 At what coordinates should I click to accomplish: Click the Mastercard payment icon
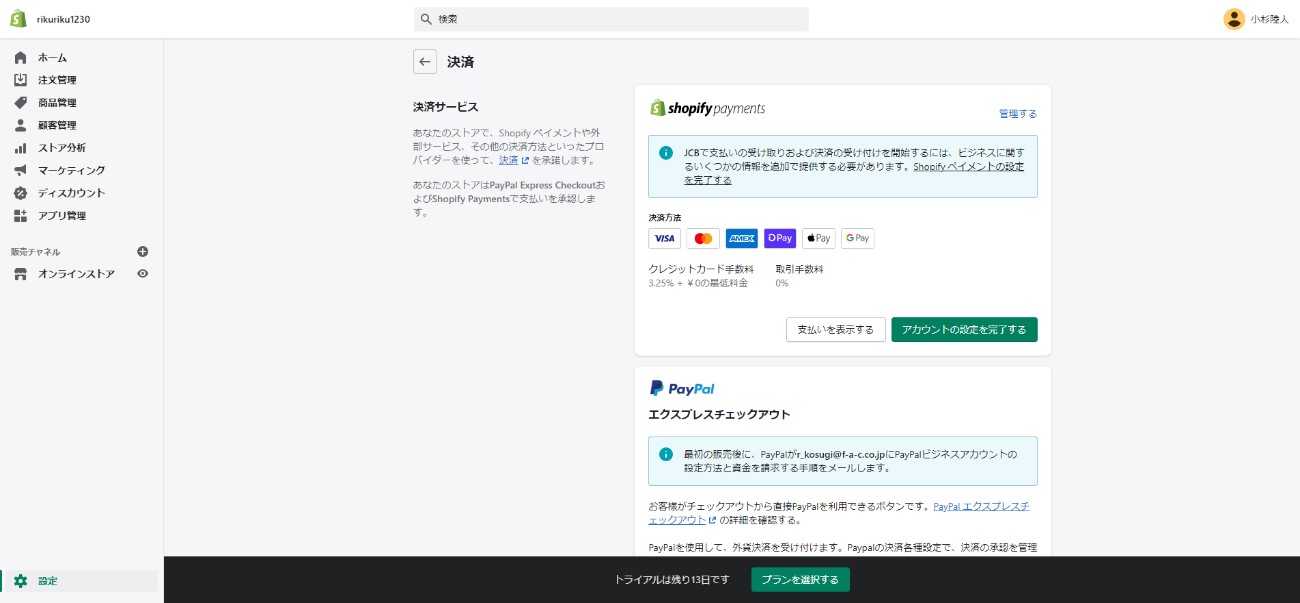coord(703,238)
